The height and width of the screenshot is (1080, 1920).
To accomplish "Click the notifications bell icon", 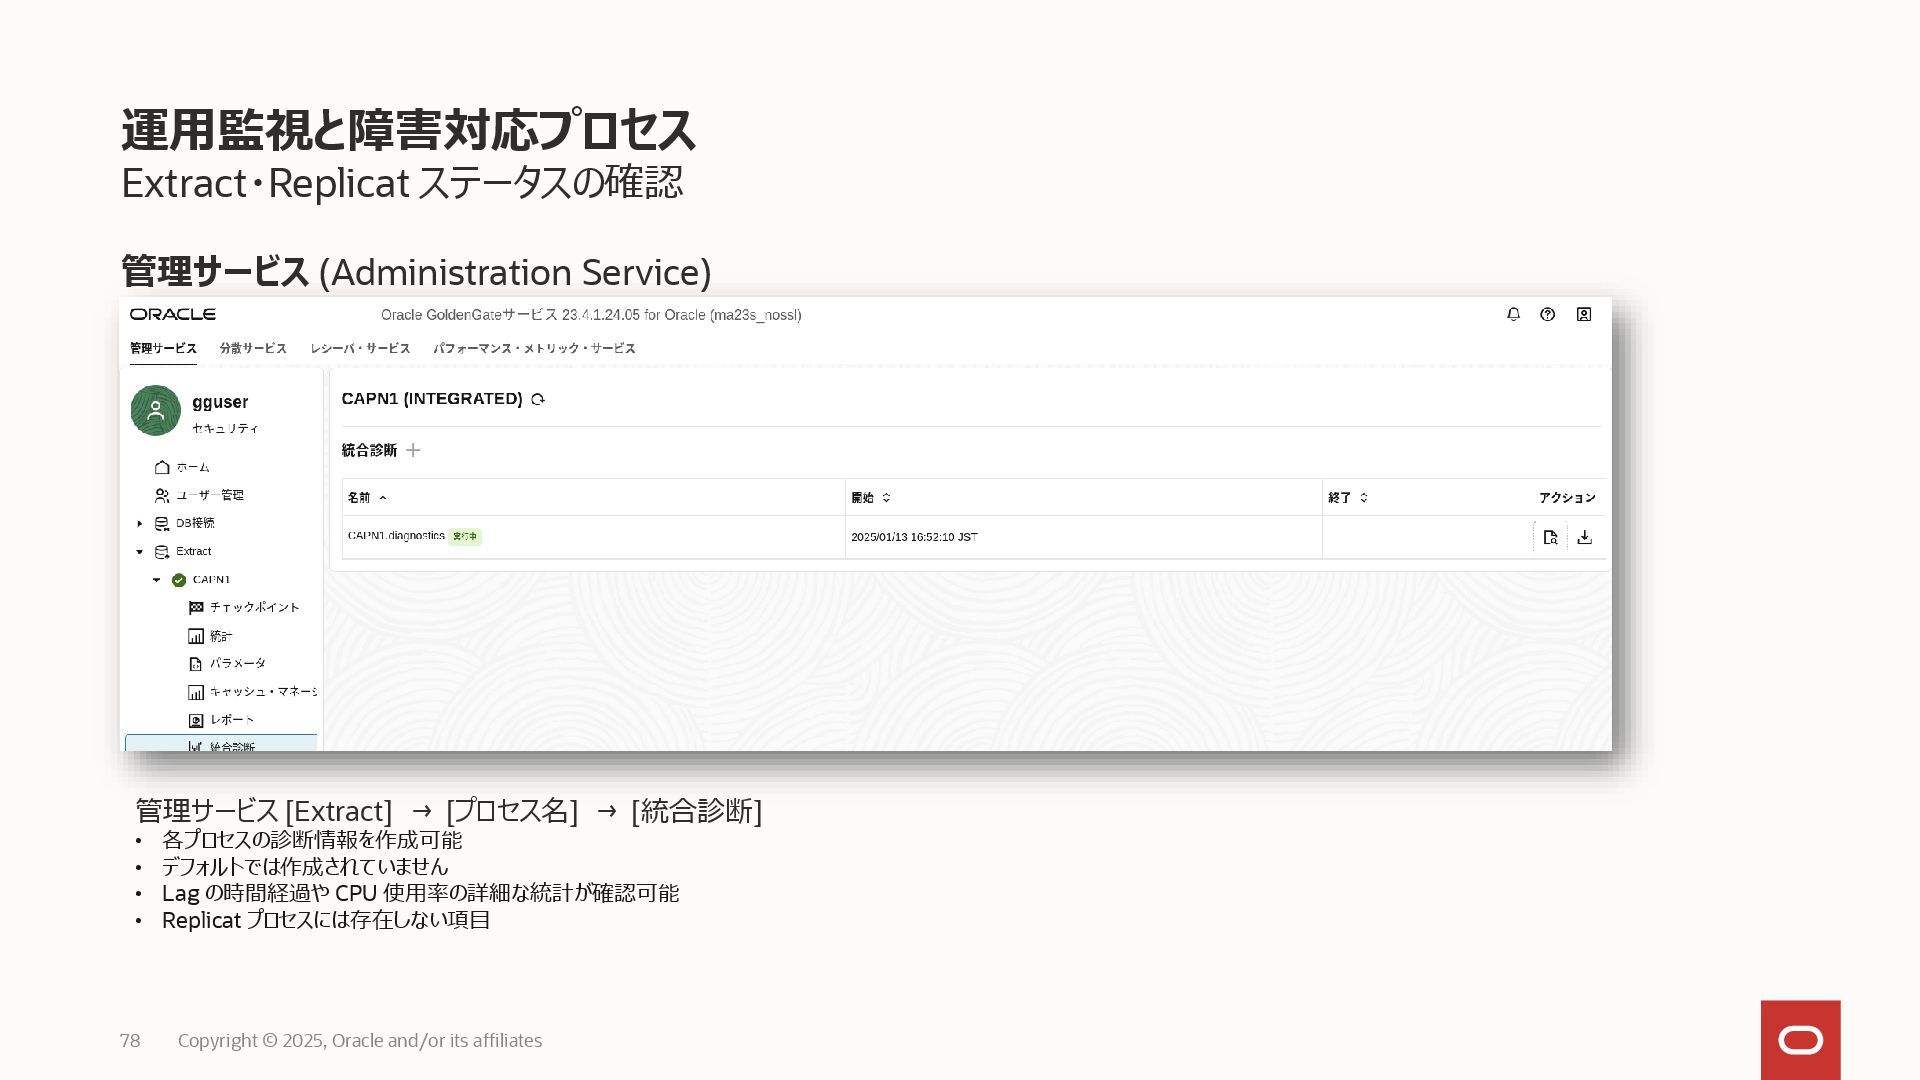I will [x=1513, y=314].
